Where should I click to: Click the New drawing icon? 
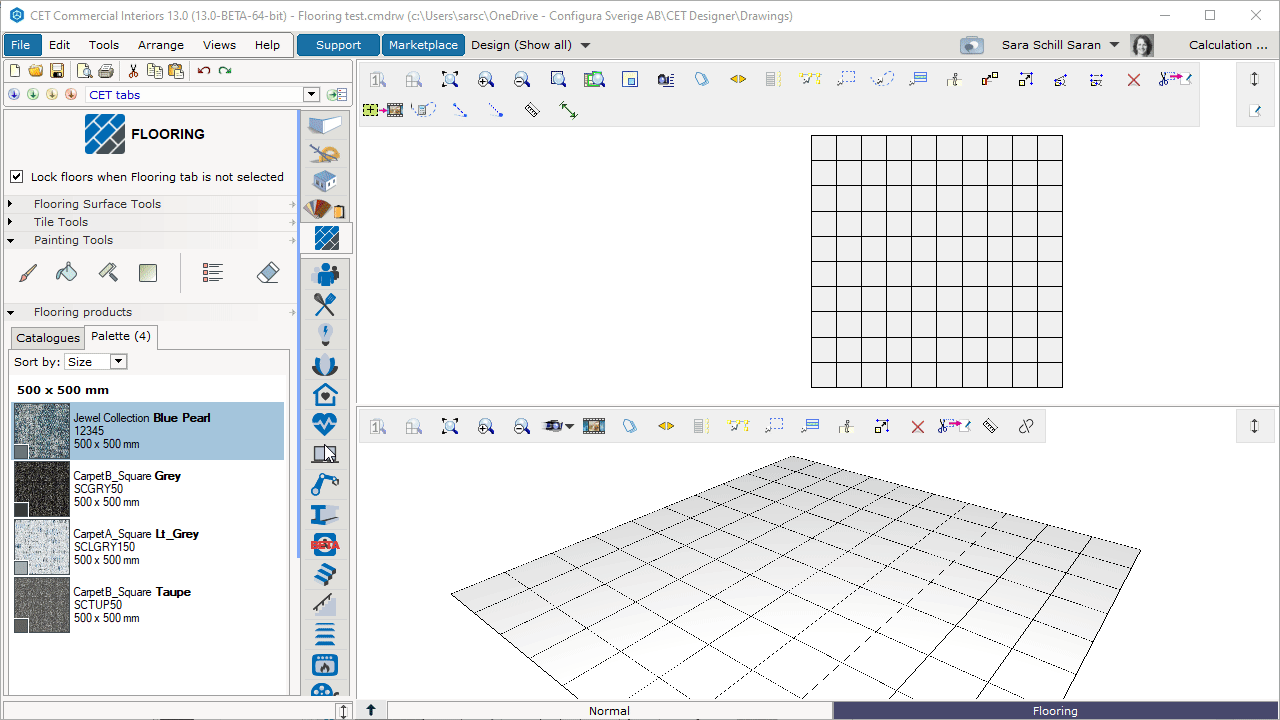click(14, 70)
